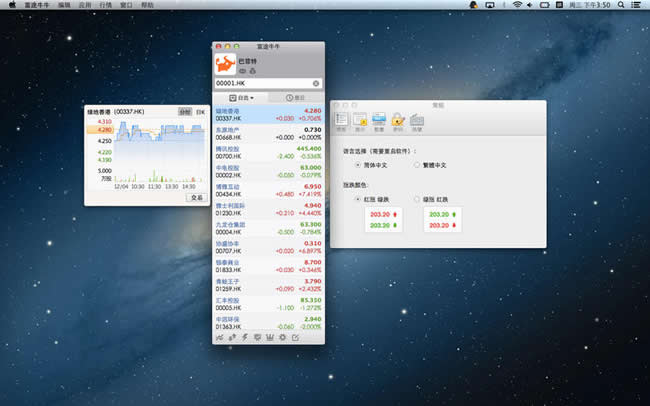This screenshot has width=650, height=406.
Task: Click the trend arrow icon in bottom toolbar
Action: 232,338
